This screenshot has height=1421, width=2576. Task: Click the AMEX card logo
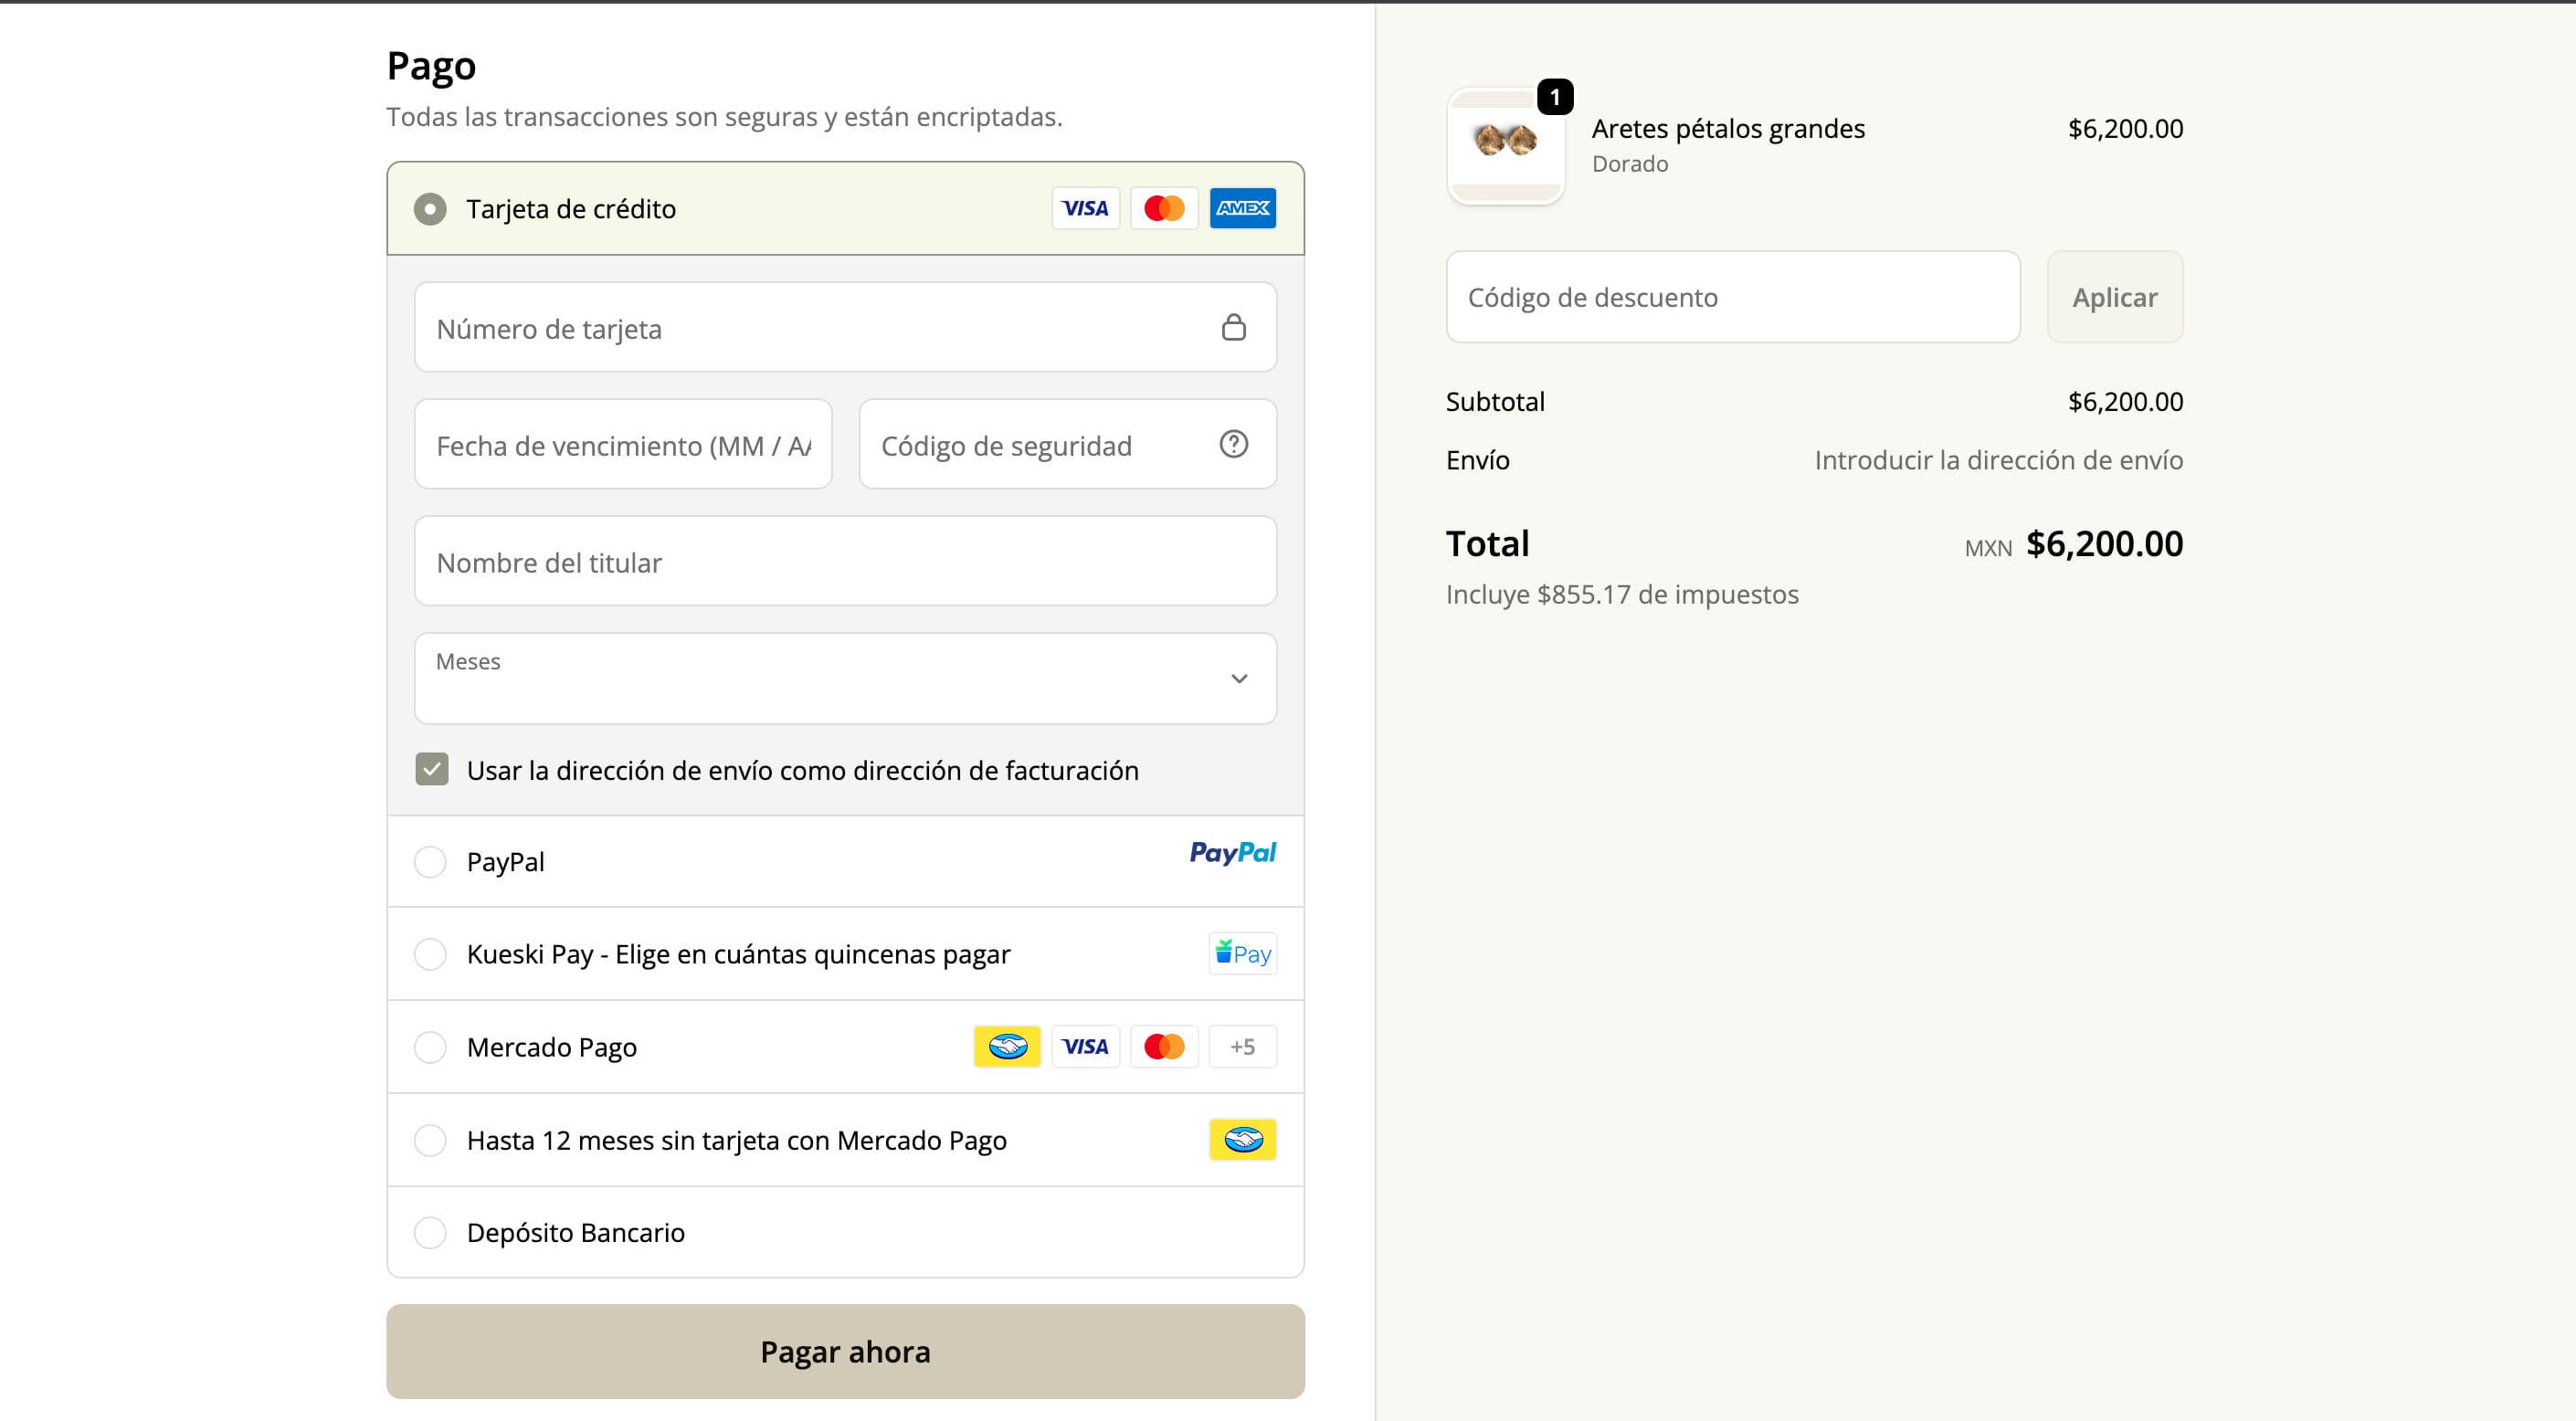click(1242, 208)
